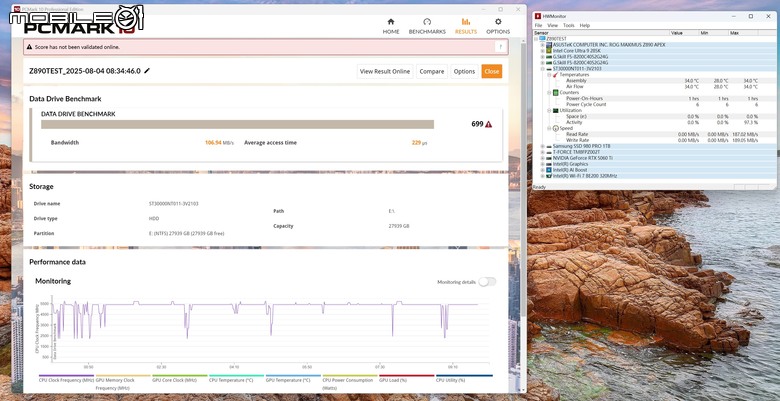Screen dimensions: 780x401
Task: Click the ASUSTeK ROG MAXIMUS motherboard icon
Action: point(549,44)
